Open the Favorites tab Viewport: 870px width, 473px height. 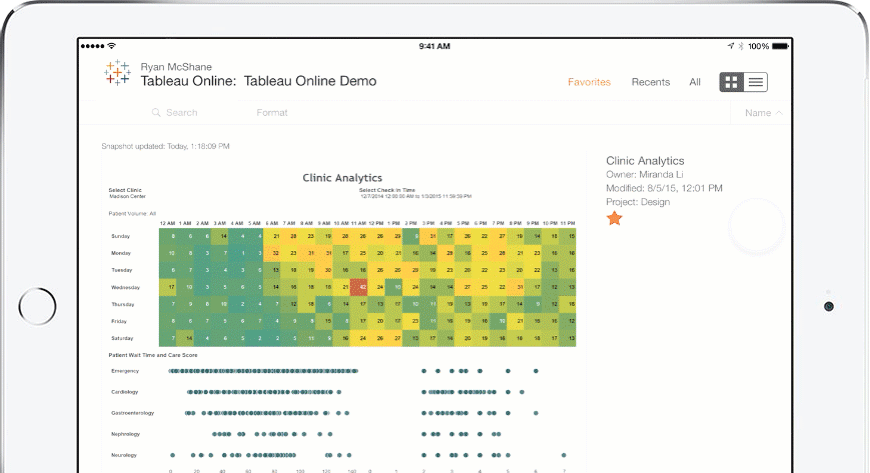(x=589, y=82)
